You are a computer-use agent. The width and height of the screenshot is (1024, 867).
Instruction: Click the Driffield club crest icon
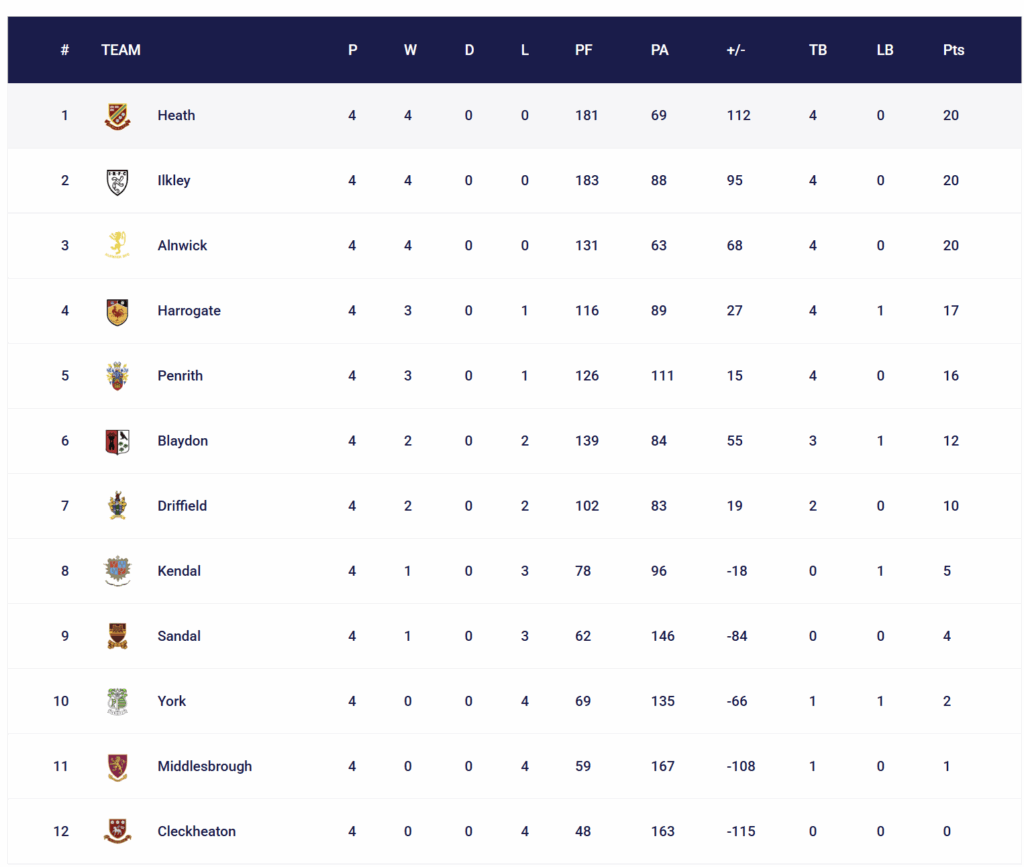pos(117,506)
